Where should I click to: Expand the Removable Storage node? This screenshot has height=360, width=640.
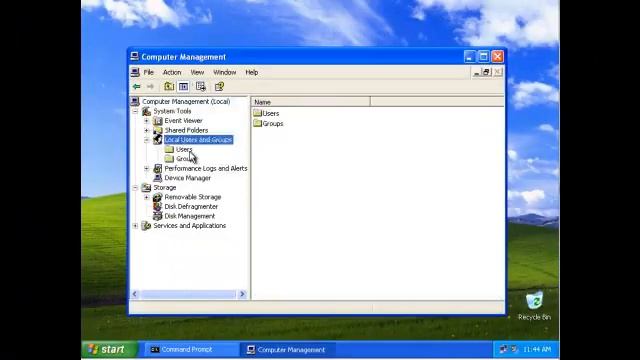coord(147,197)
